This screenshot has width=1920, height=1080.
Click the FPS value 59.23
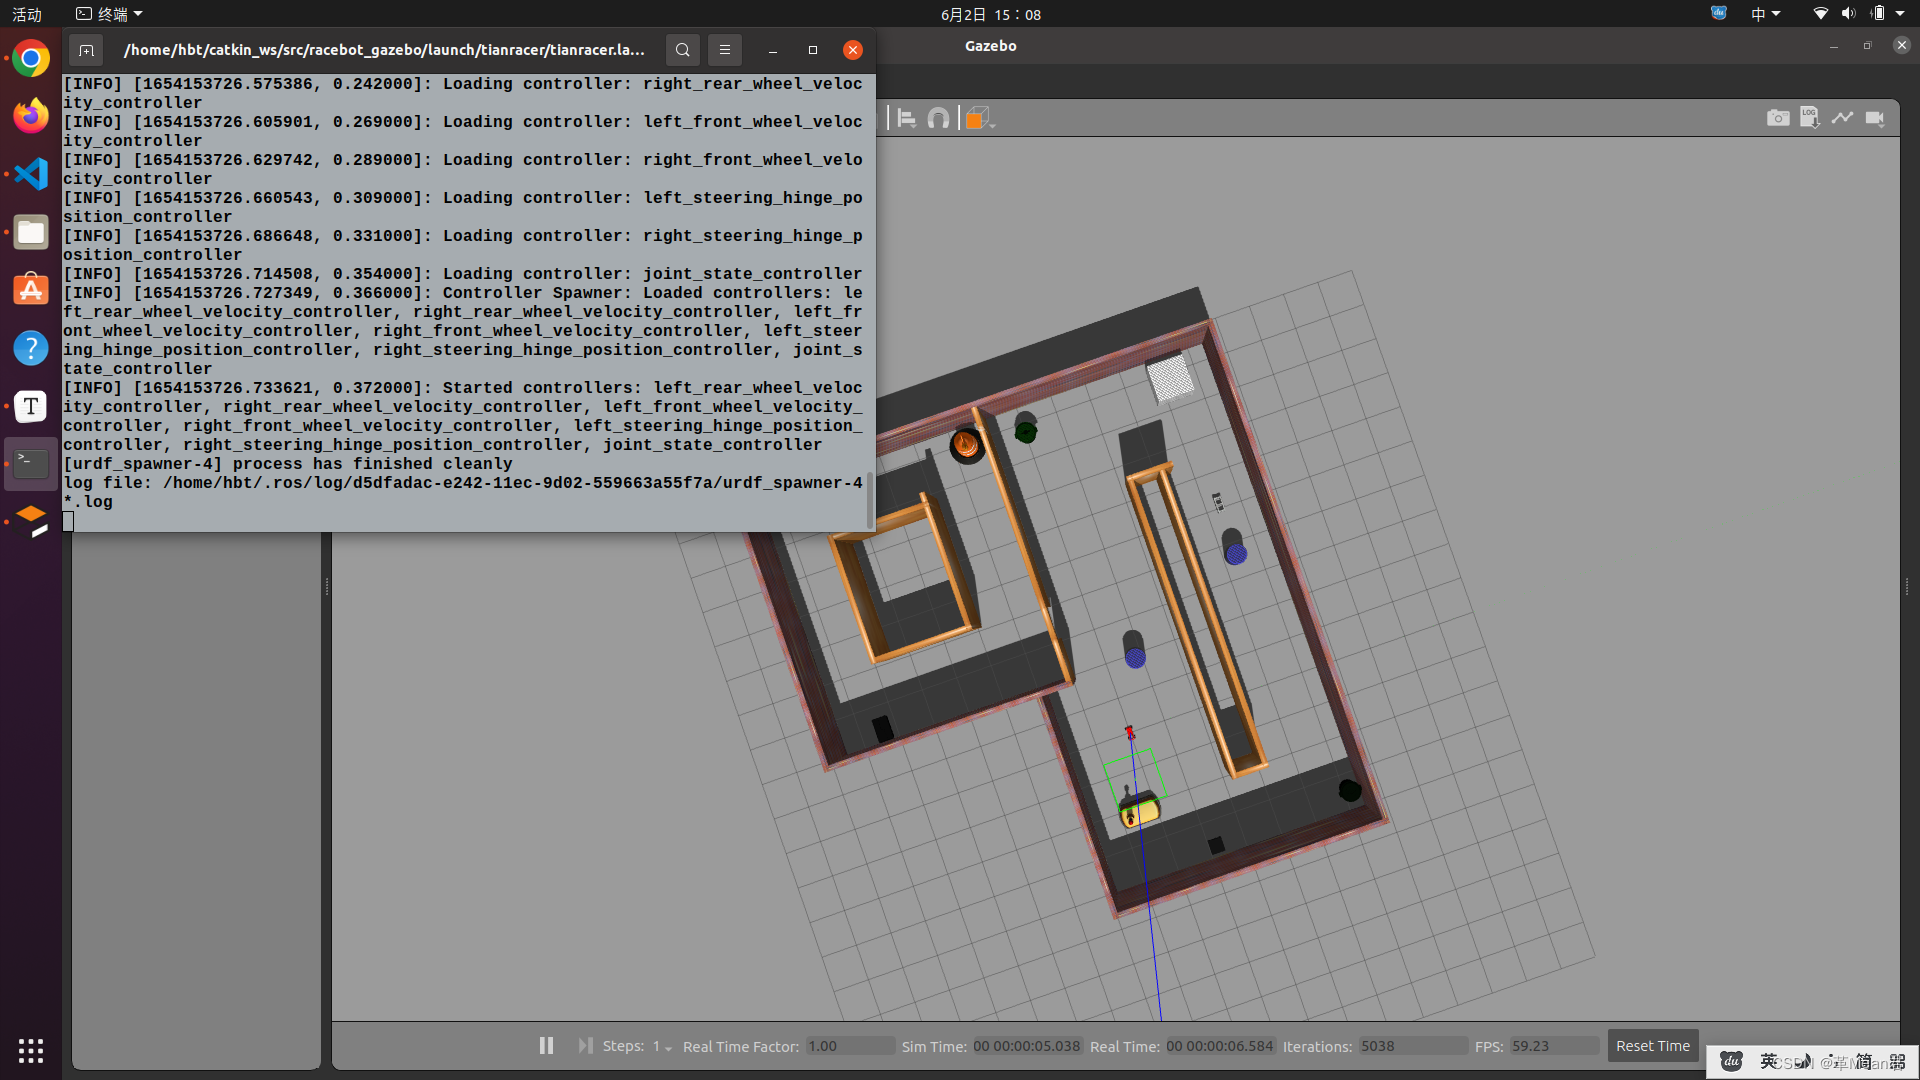[1554, 1046]
